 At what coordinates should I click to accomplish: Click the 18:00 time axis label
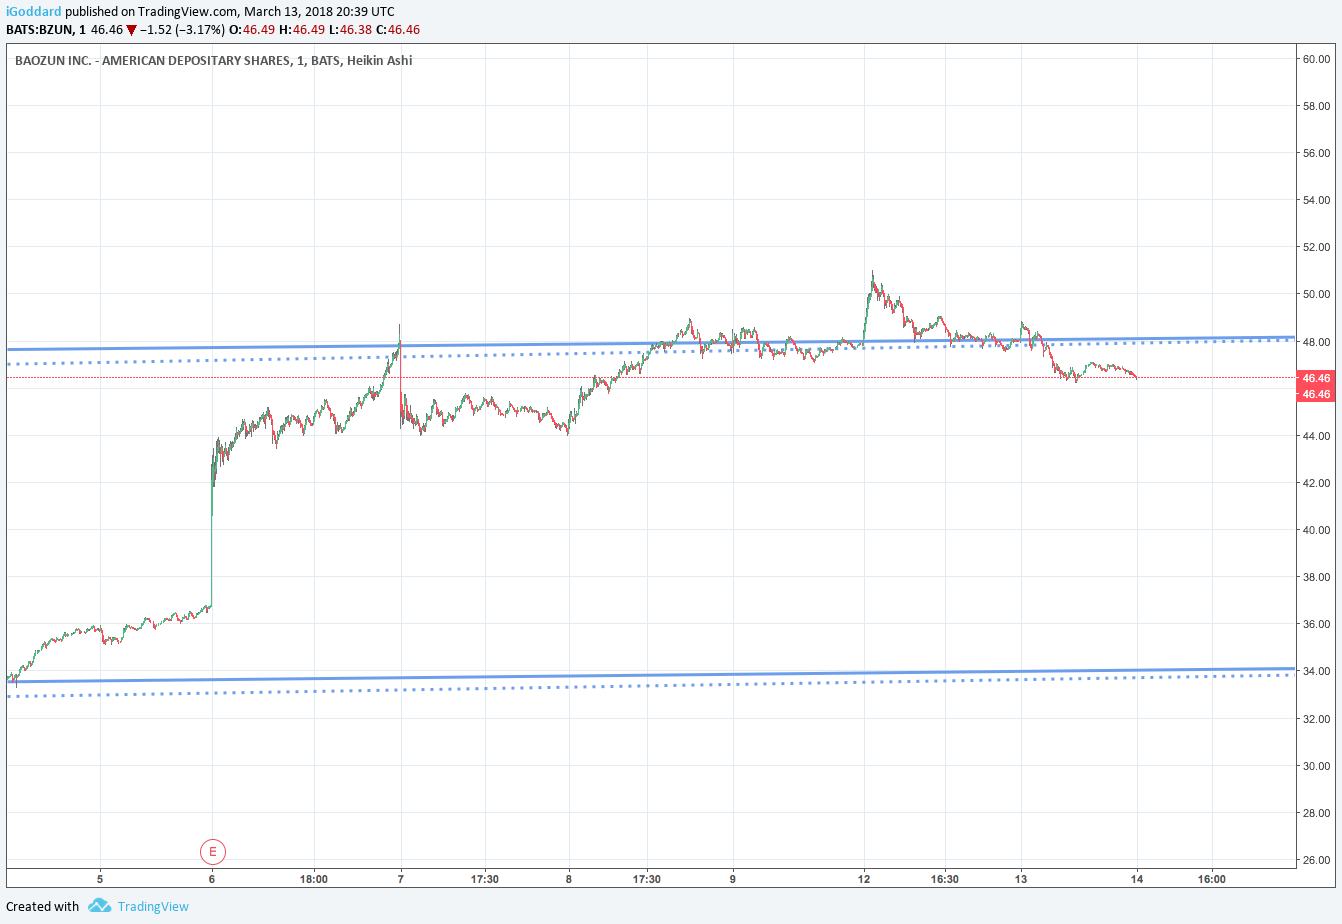point(314,880)
